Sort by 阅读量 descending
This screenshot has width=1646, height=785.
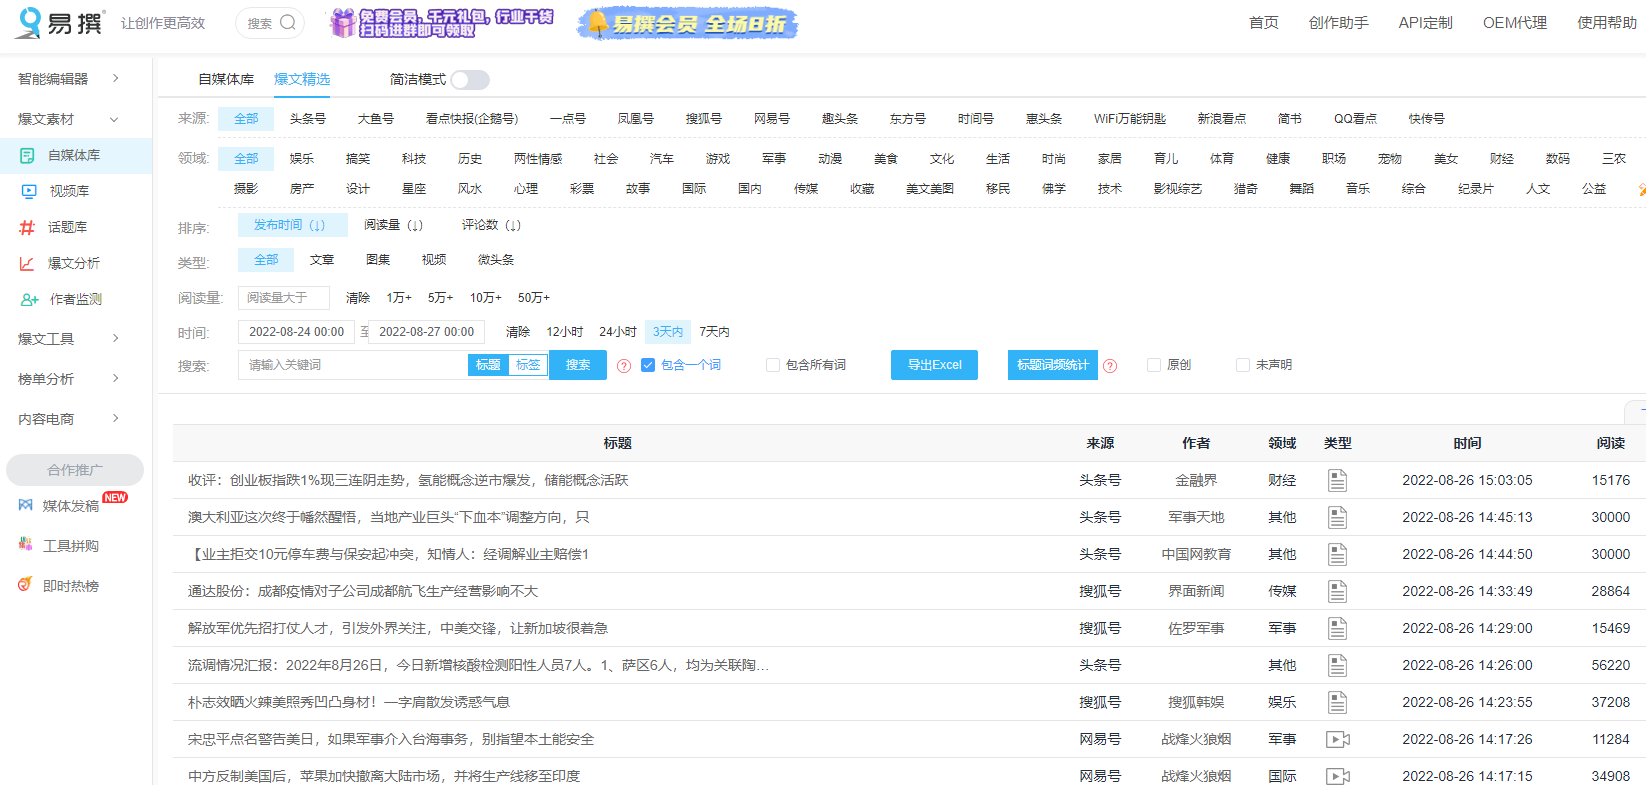click(393, 225)
